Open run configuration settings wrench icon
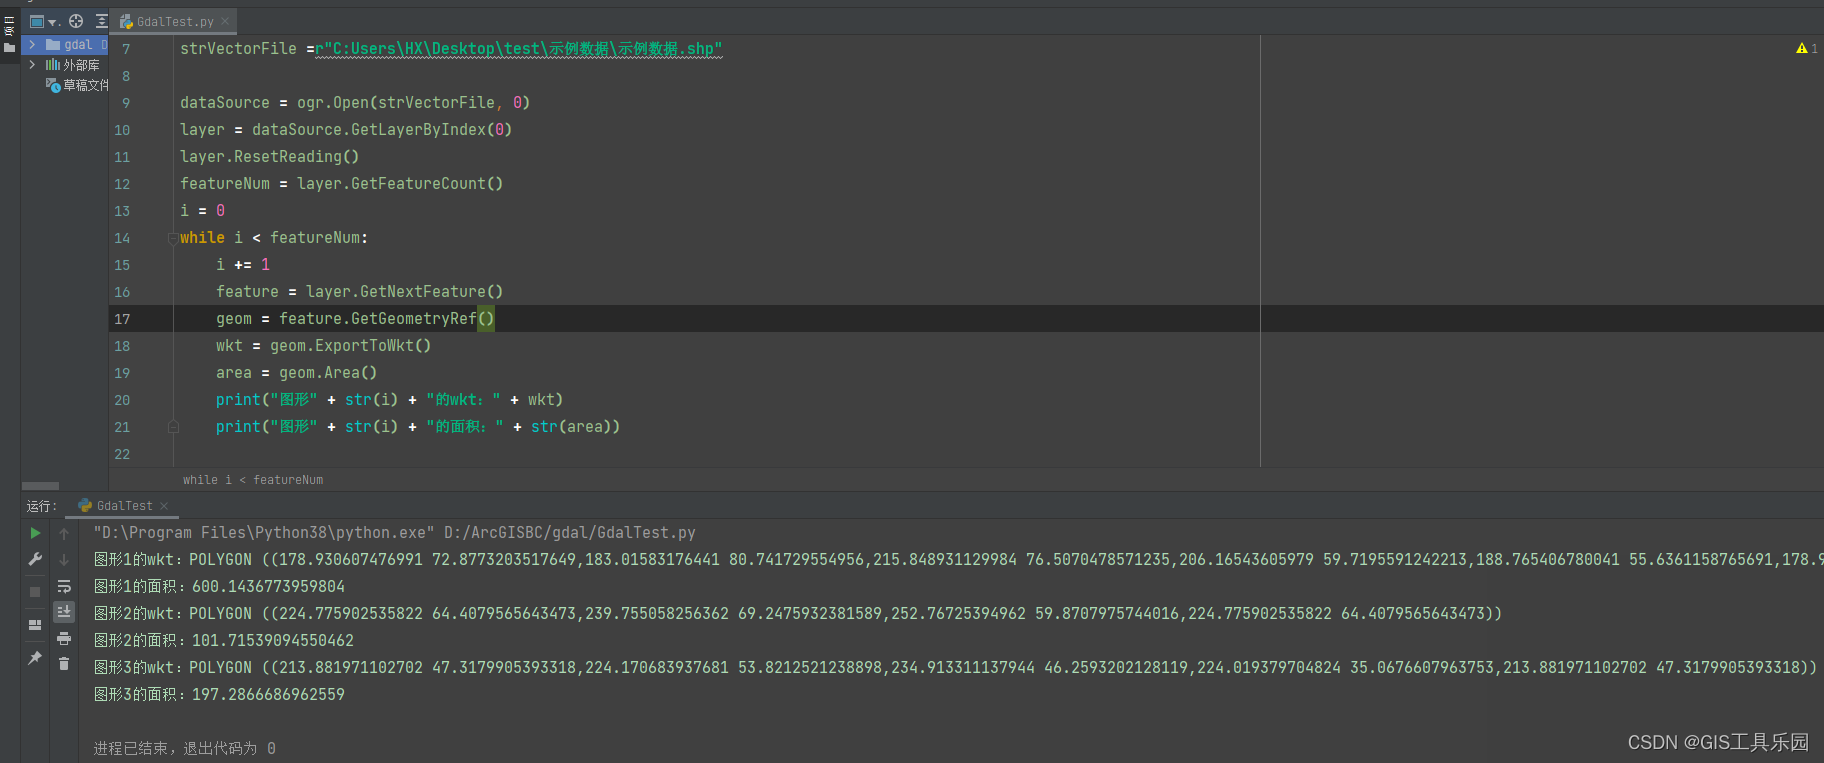The width and height of the screenshot is (1824, 763). 35,560
